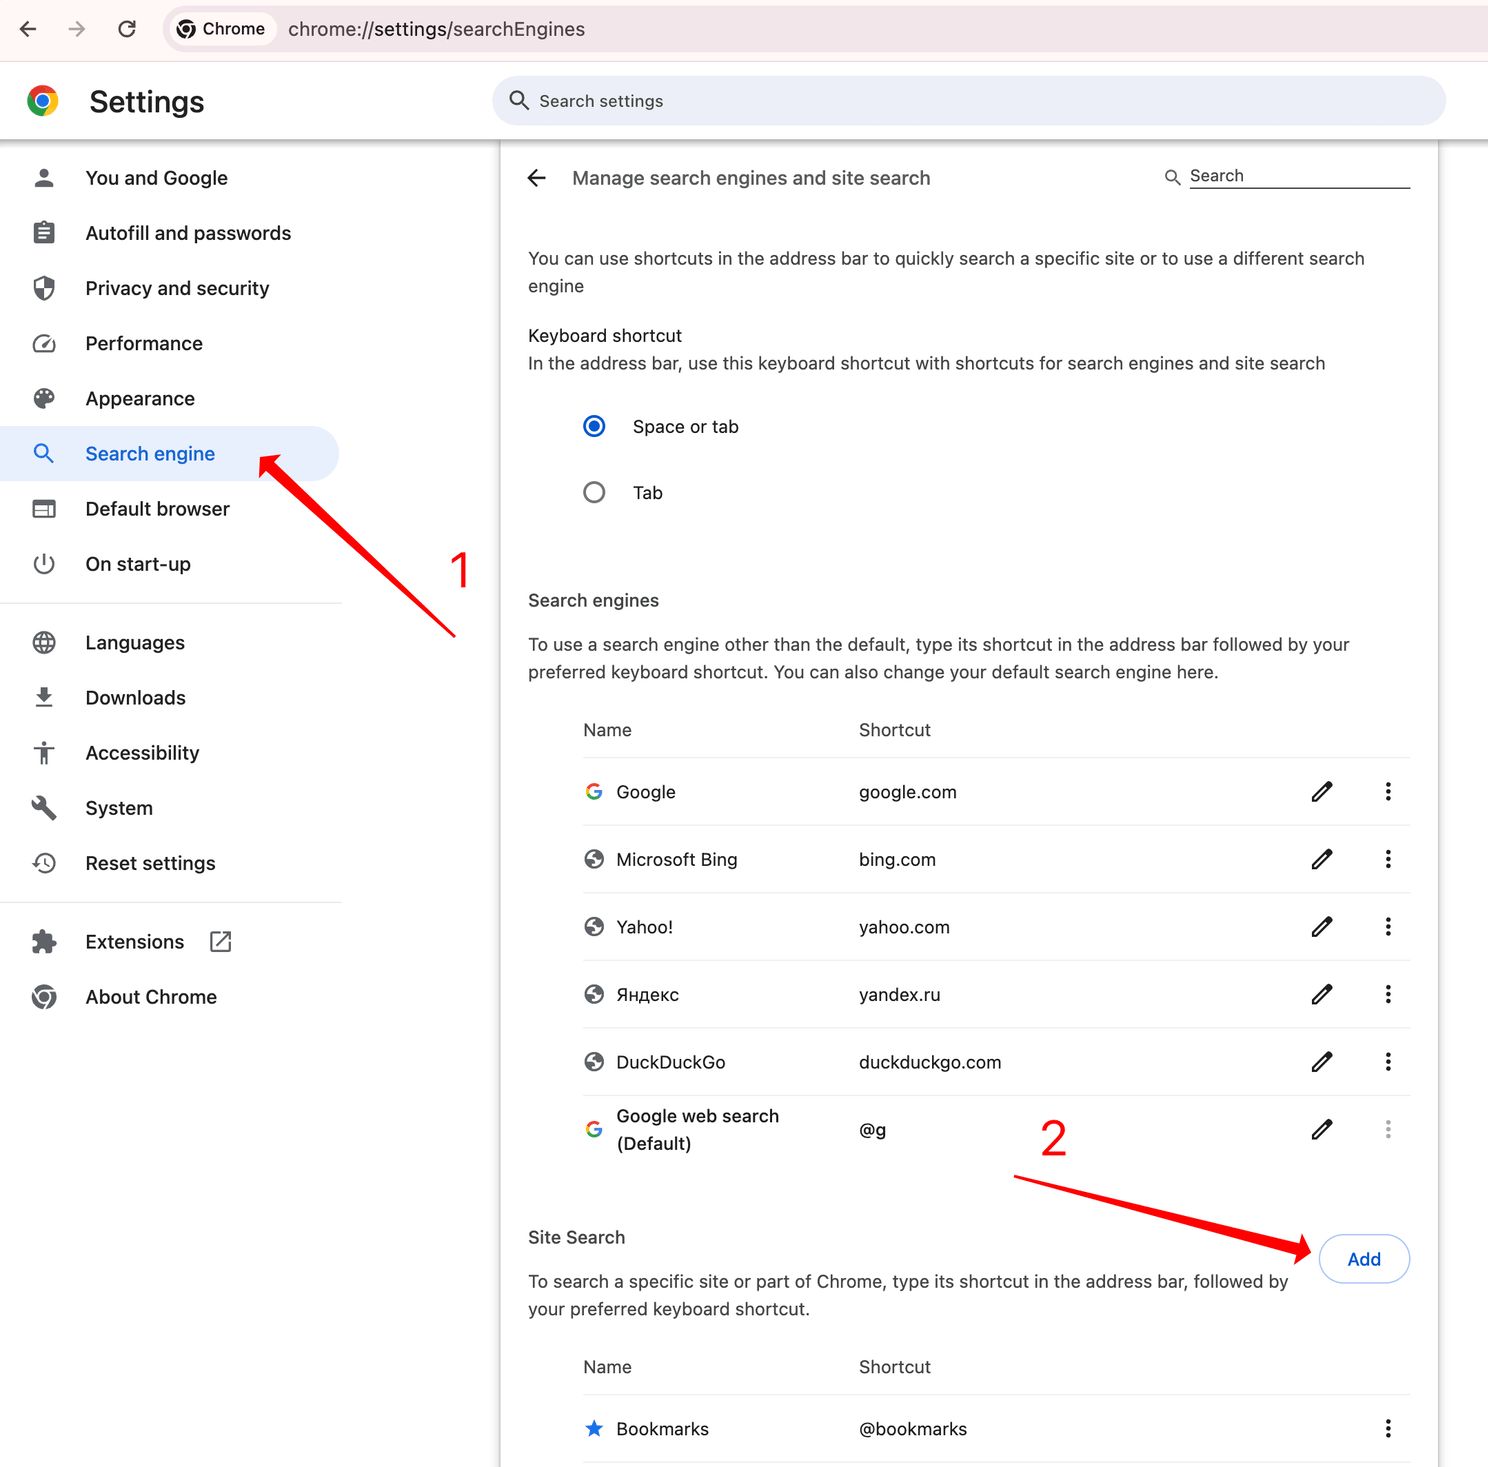Viewport: 1488px width, 1467px height.
Task: Go back using the browser back arrow
Action: pos(28,29)
